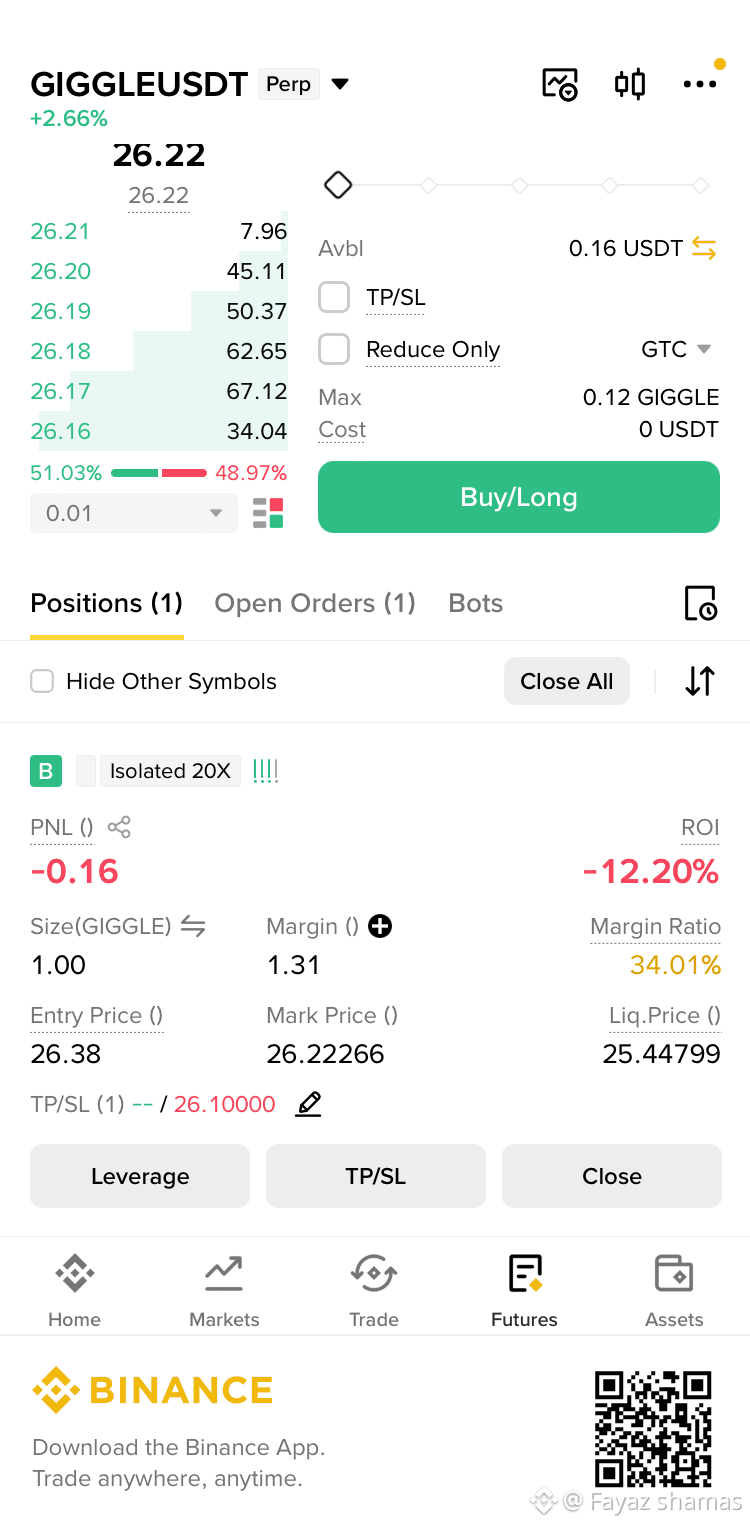This screenshot has height=1526, width=750.
Task: Enable the TP/SL checkbox
Action: [334, 297]
